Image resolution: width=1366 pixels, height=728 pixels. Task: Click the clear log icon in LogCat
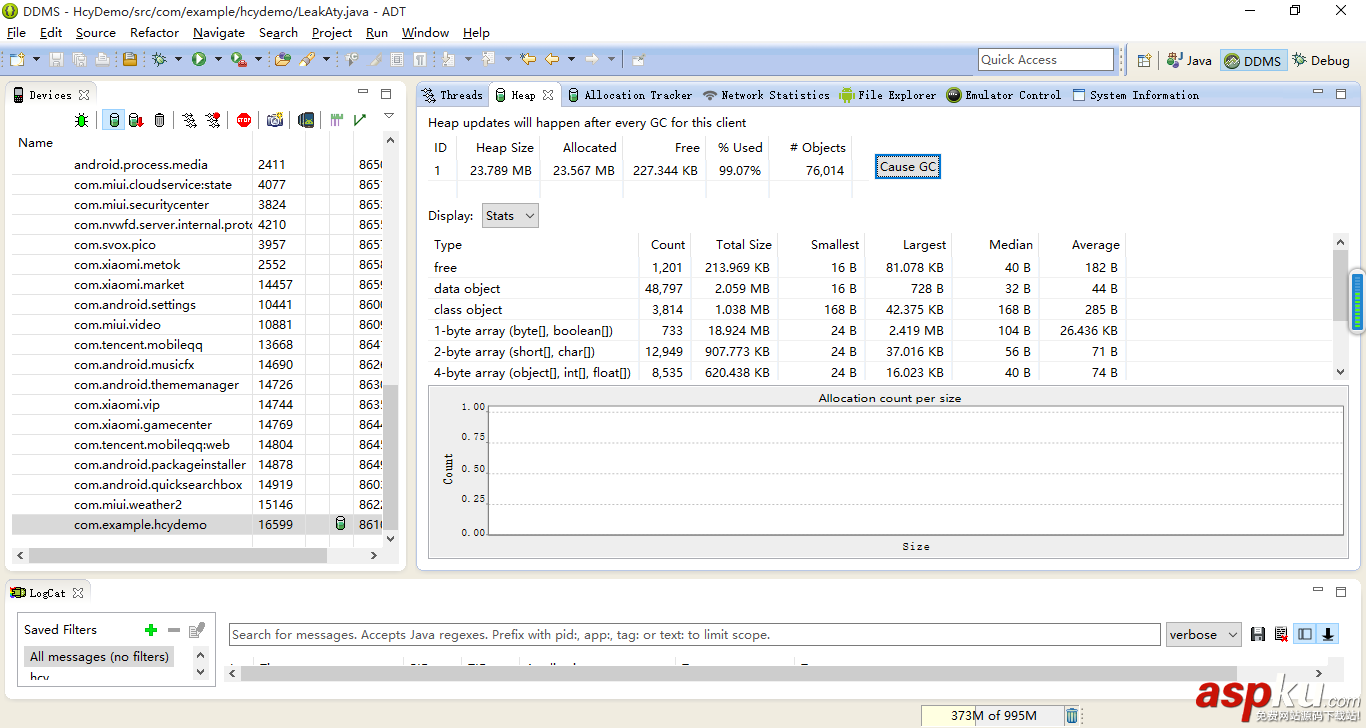click(x=1281, y=634)
